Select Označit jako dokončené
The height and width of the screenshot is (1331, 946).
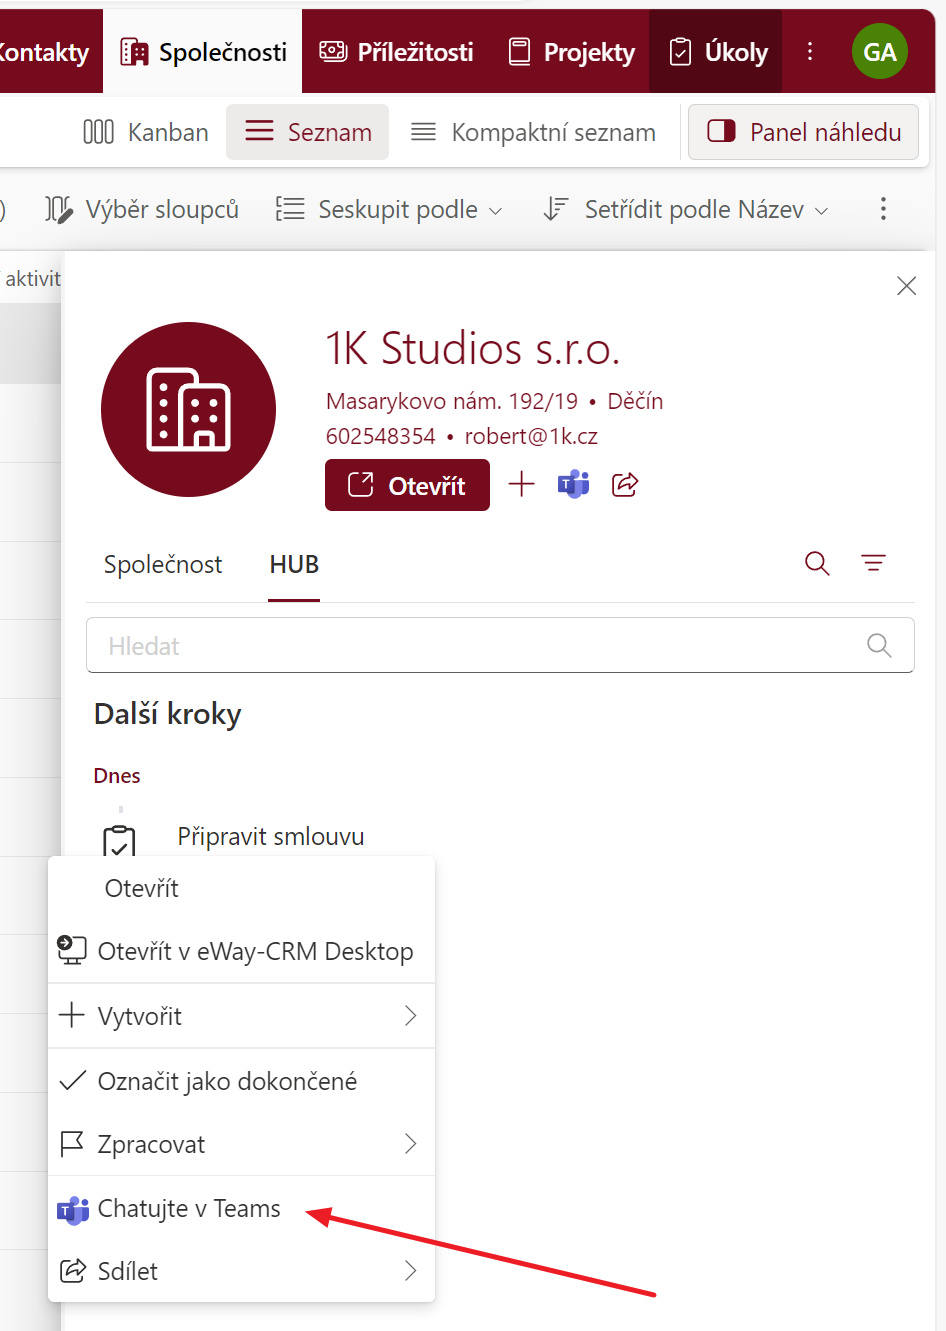click(x=242, y=1081)
